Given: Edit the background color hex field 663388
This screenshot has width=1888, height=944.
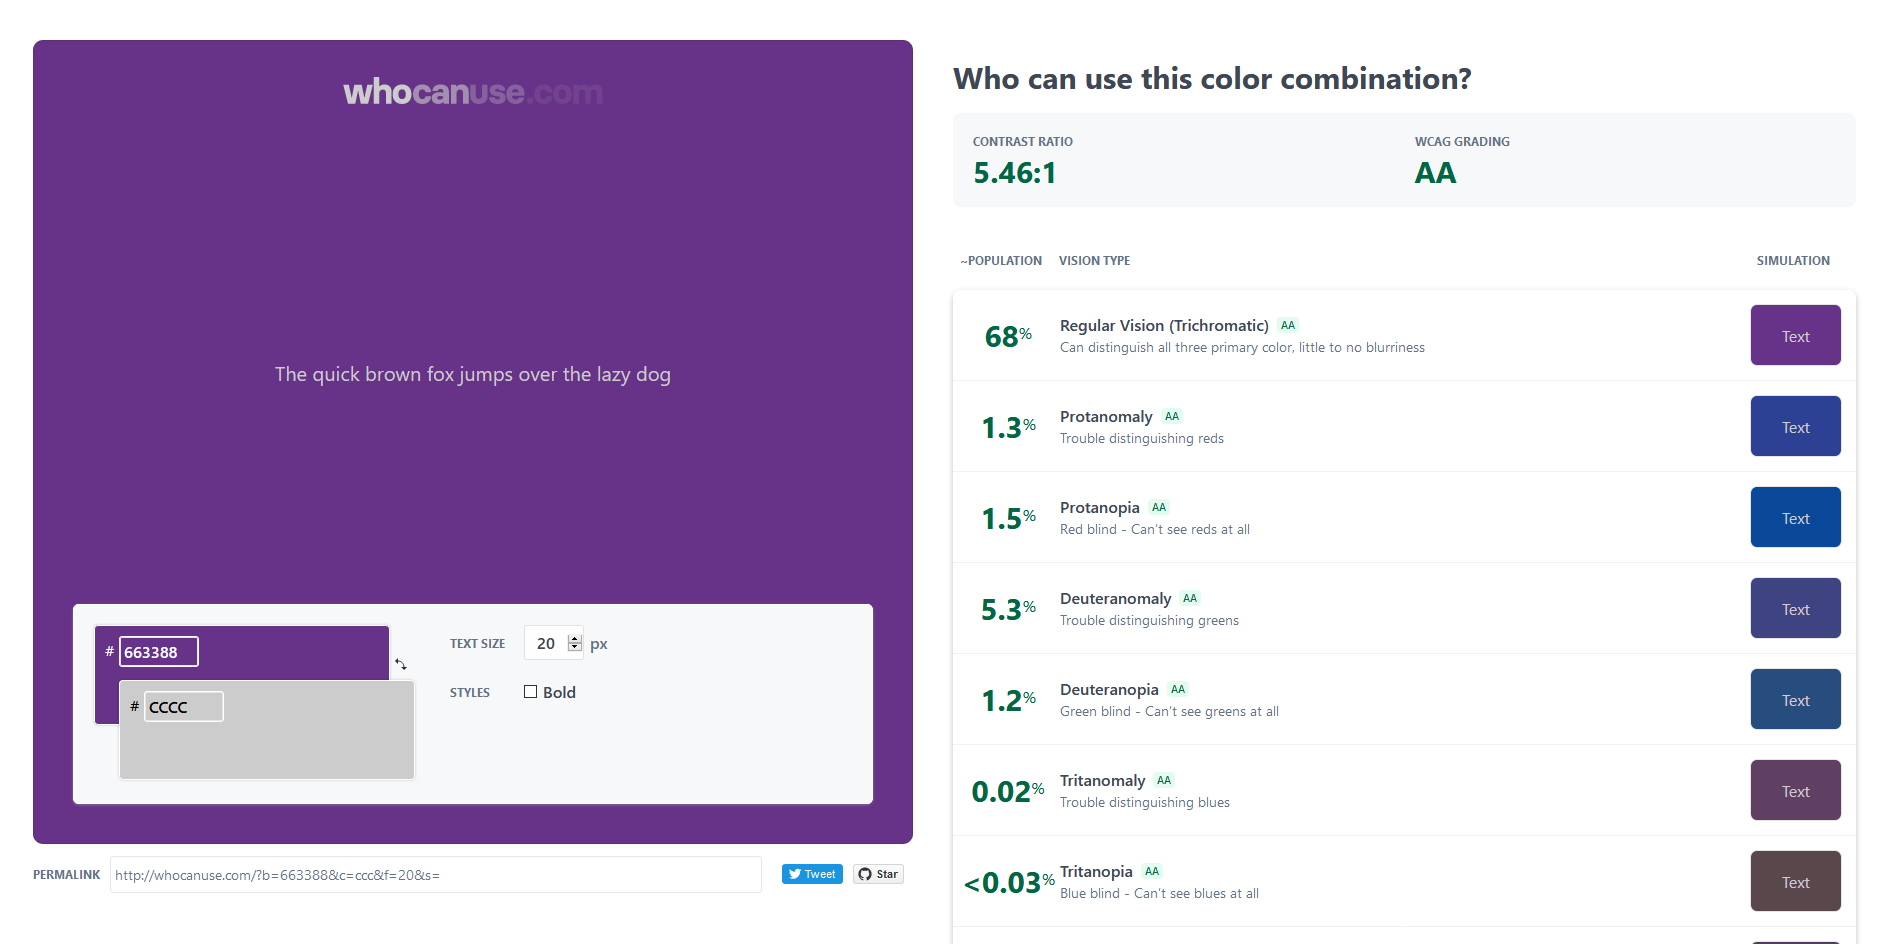Looking at the screenshot, I should [x=158, y=652].
